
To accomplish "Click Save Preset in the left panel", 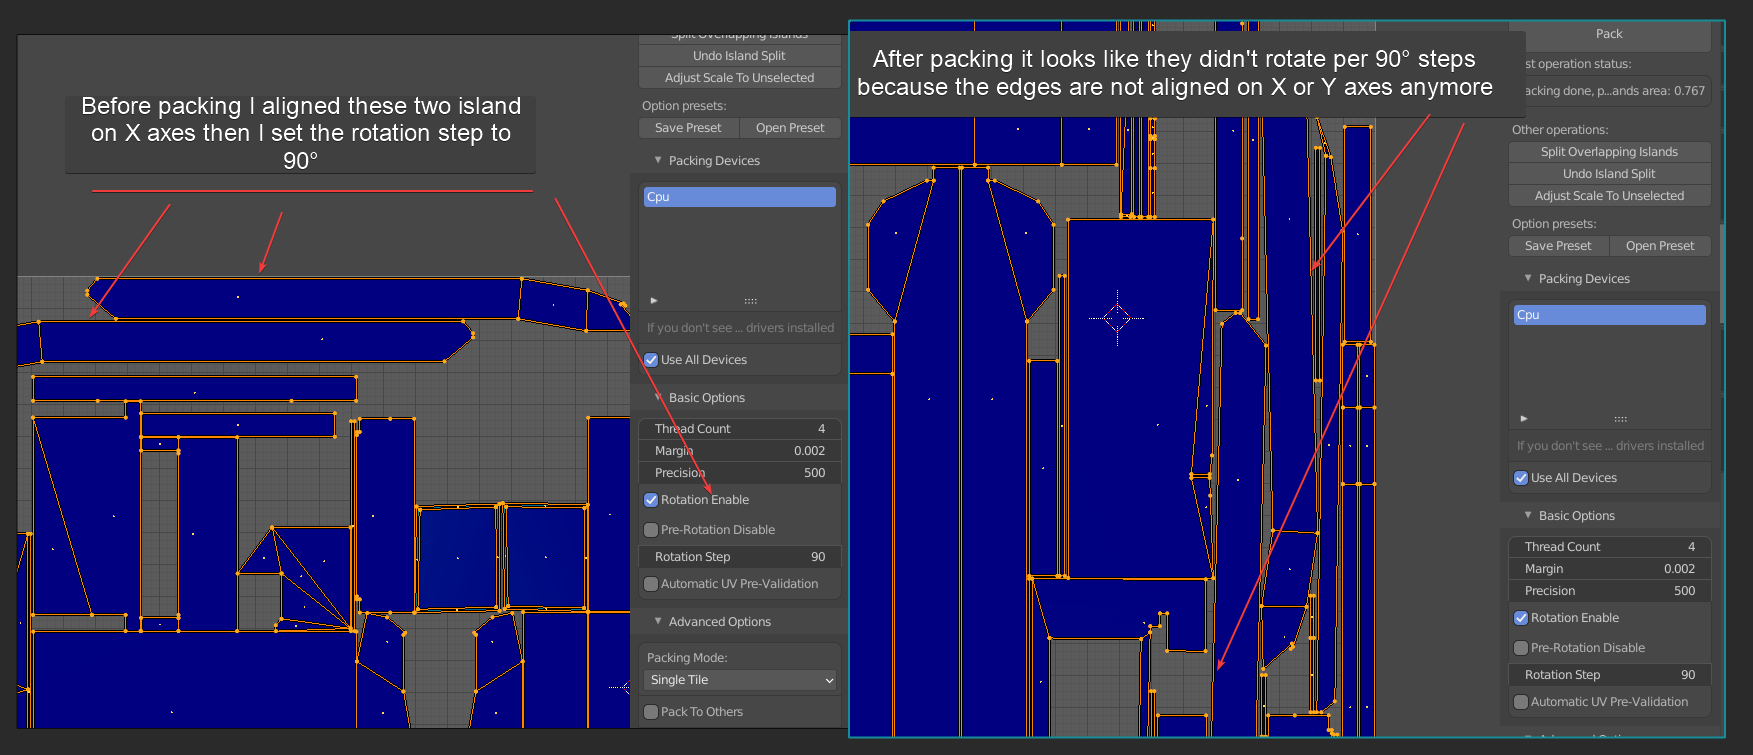I will click(x=688, y=128).
